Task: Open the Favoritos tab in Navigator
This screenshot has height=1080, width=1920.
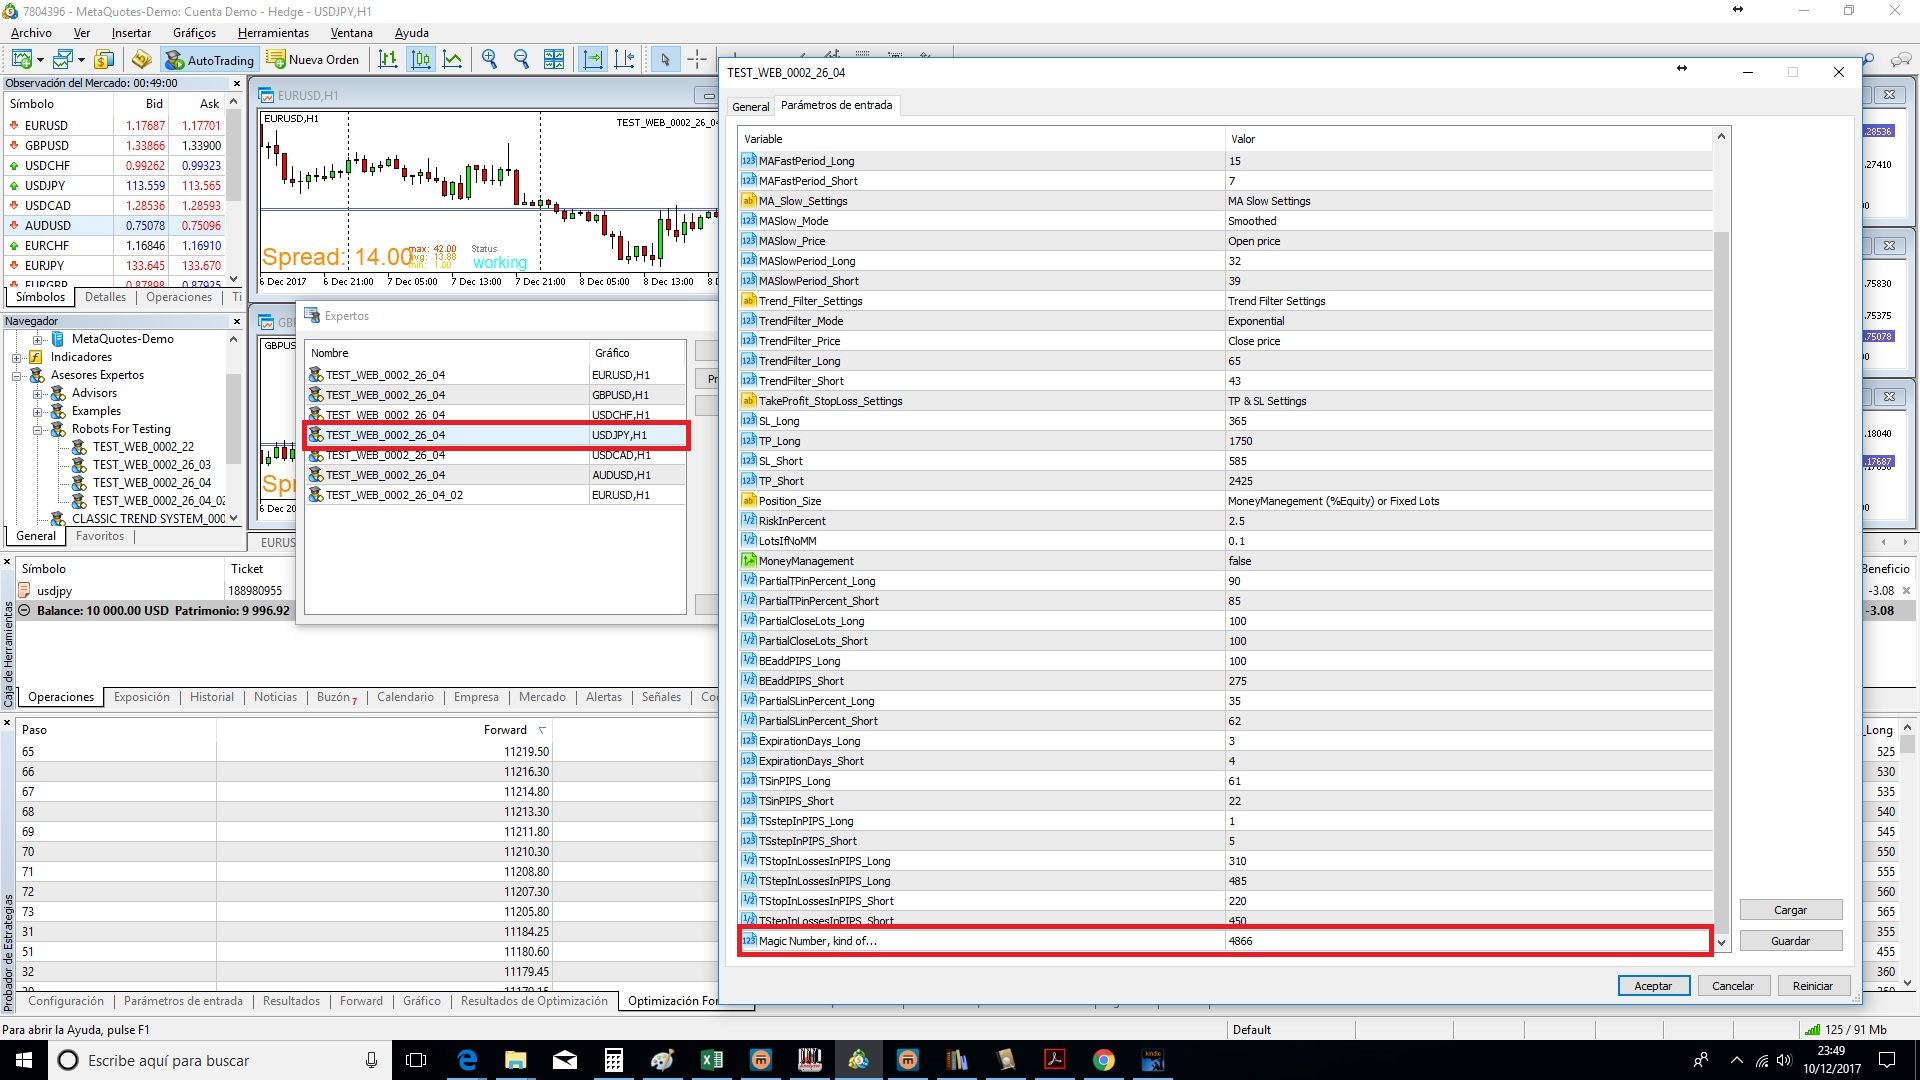Action: (100, 536)
